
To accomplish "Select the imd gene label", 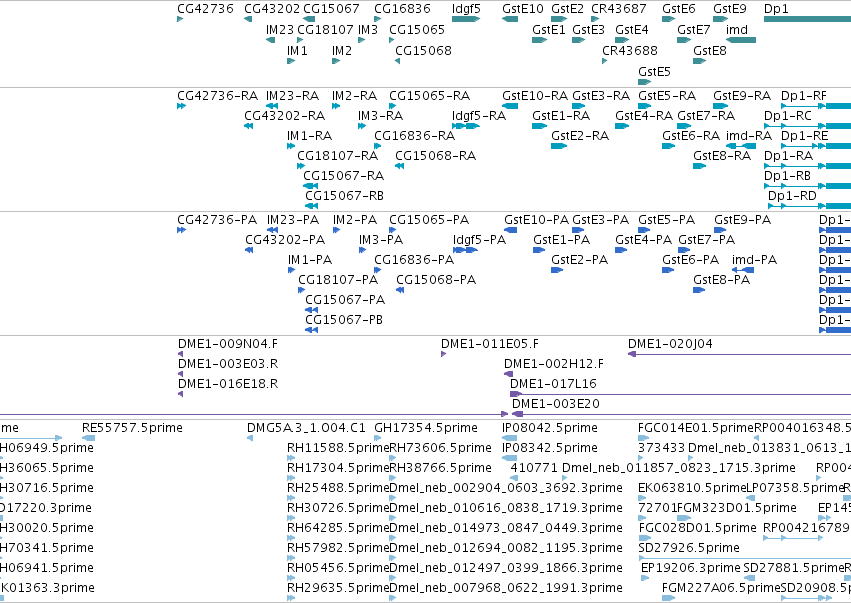I will coord(736,29).
